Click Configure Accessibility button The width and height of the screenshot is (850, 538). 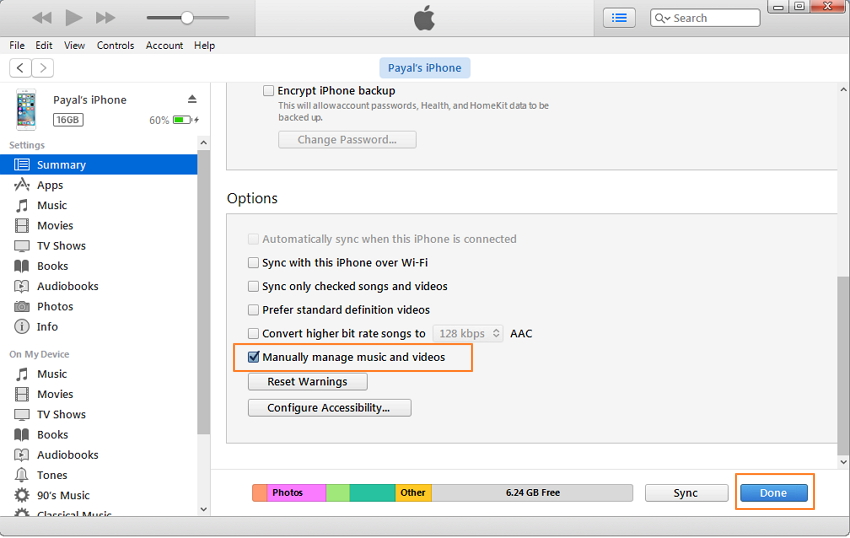click(329, 408)
